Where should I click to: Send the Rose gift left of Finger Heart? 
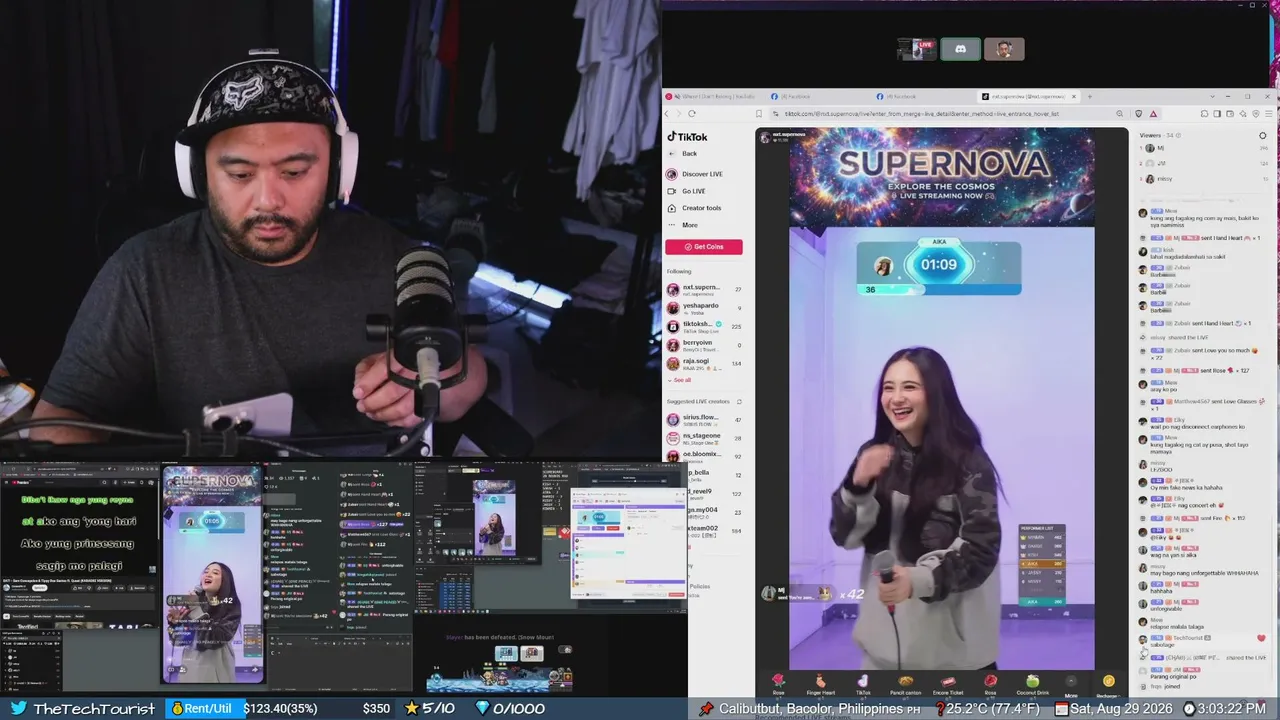point(778,685)
